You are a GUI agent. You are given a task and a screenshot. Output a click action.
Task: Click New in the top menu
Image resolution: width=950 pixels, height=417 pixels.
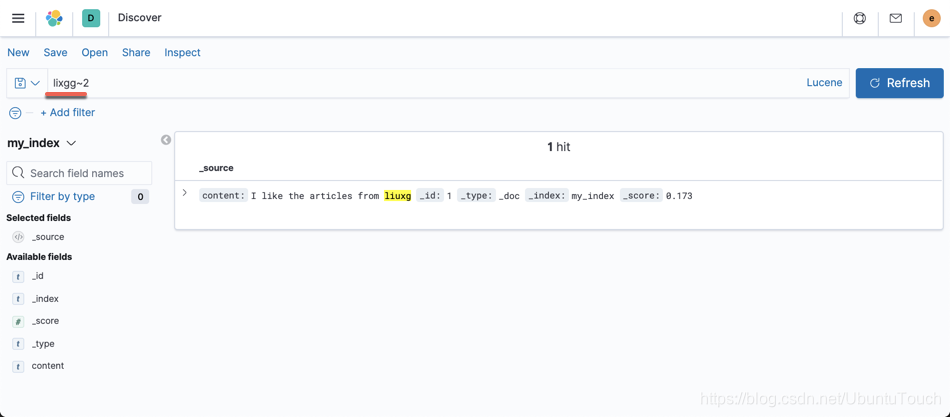pos(18,53)
